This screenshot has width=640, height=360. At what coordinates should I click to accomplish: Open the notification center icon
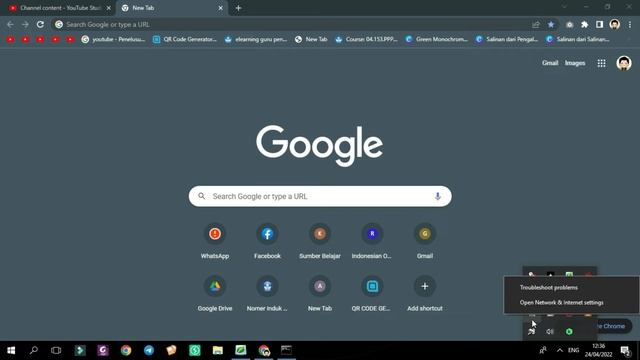(x=625, y=350)
